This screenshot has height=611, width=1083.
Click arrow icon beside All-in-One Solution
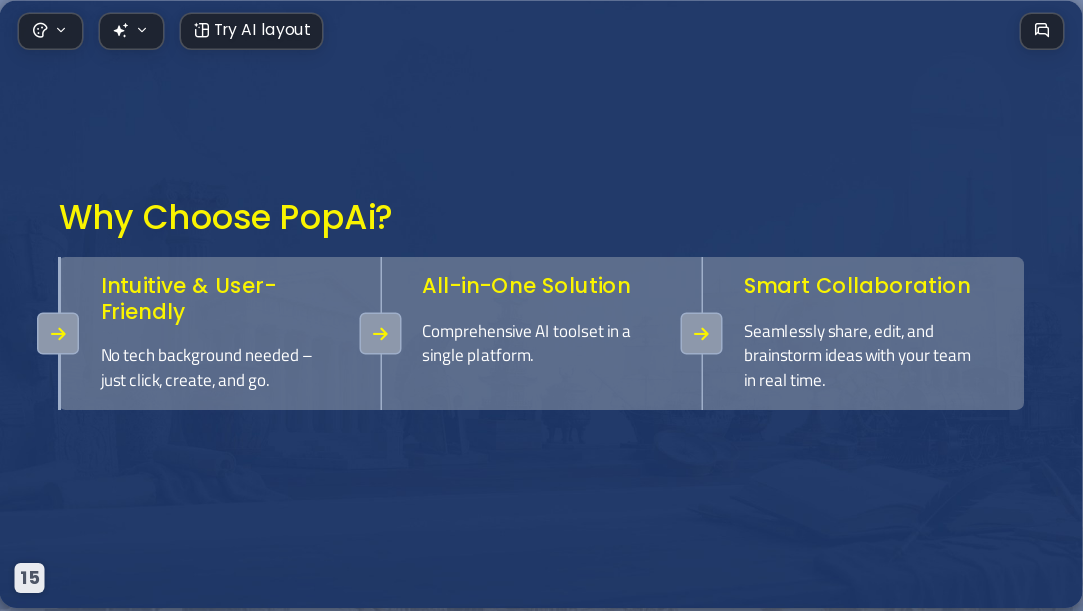[x=380, y=333]
